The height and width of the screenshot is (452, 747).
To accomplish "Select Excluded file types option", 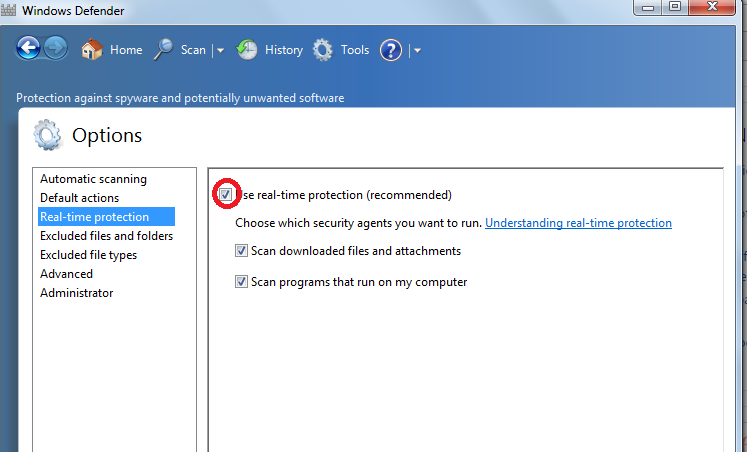I will (89, 255).
